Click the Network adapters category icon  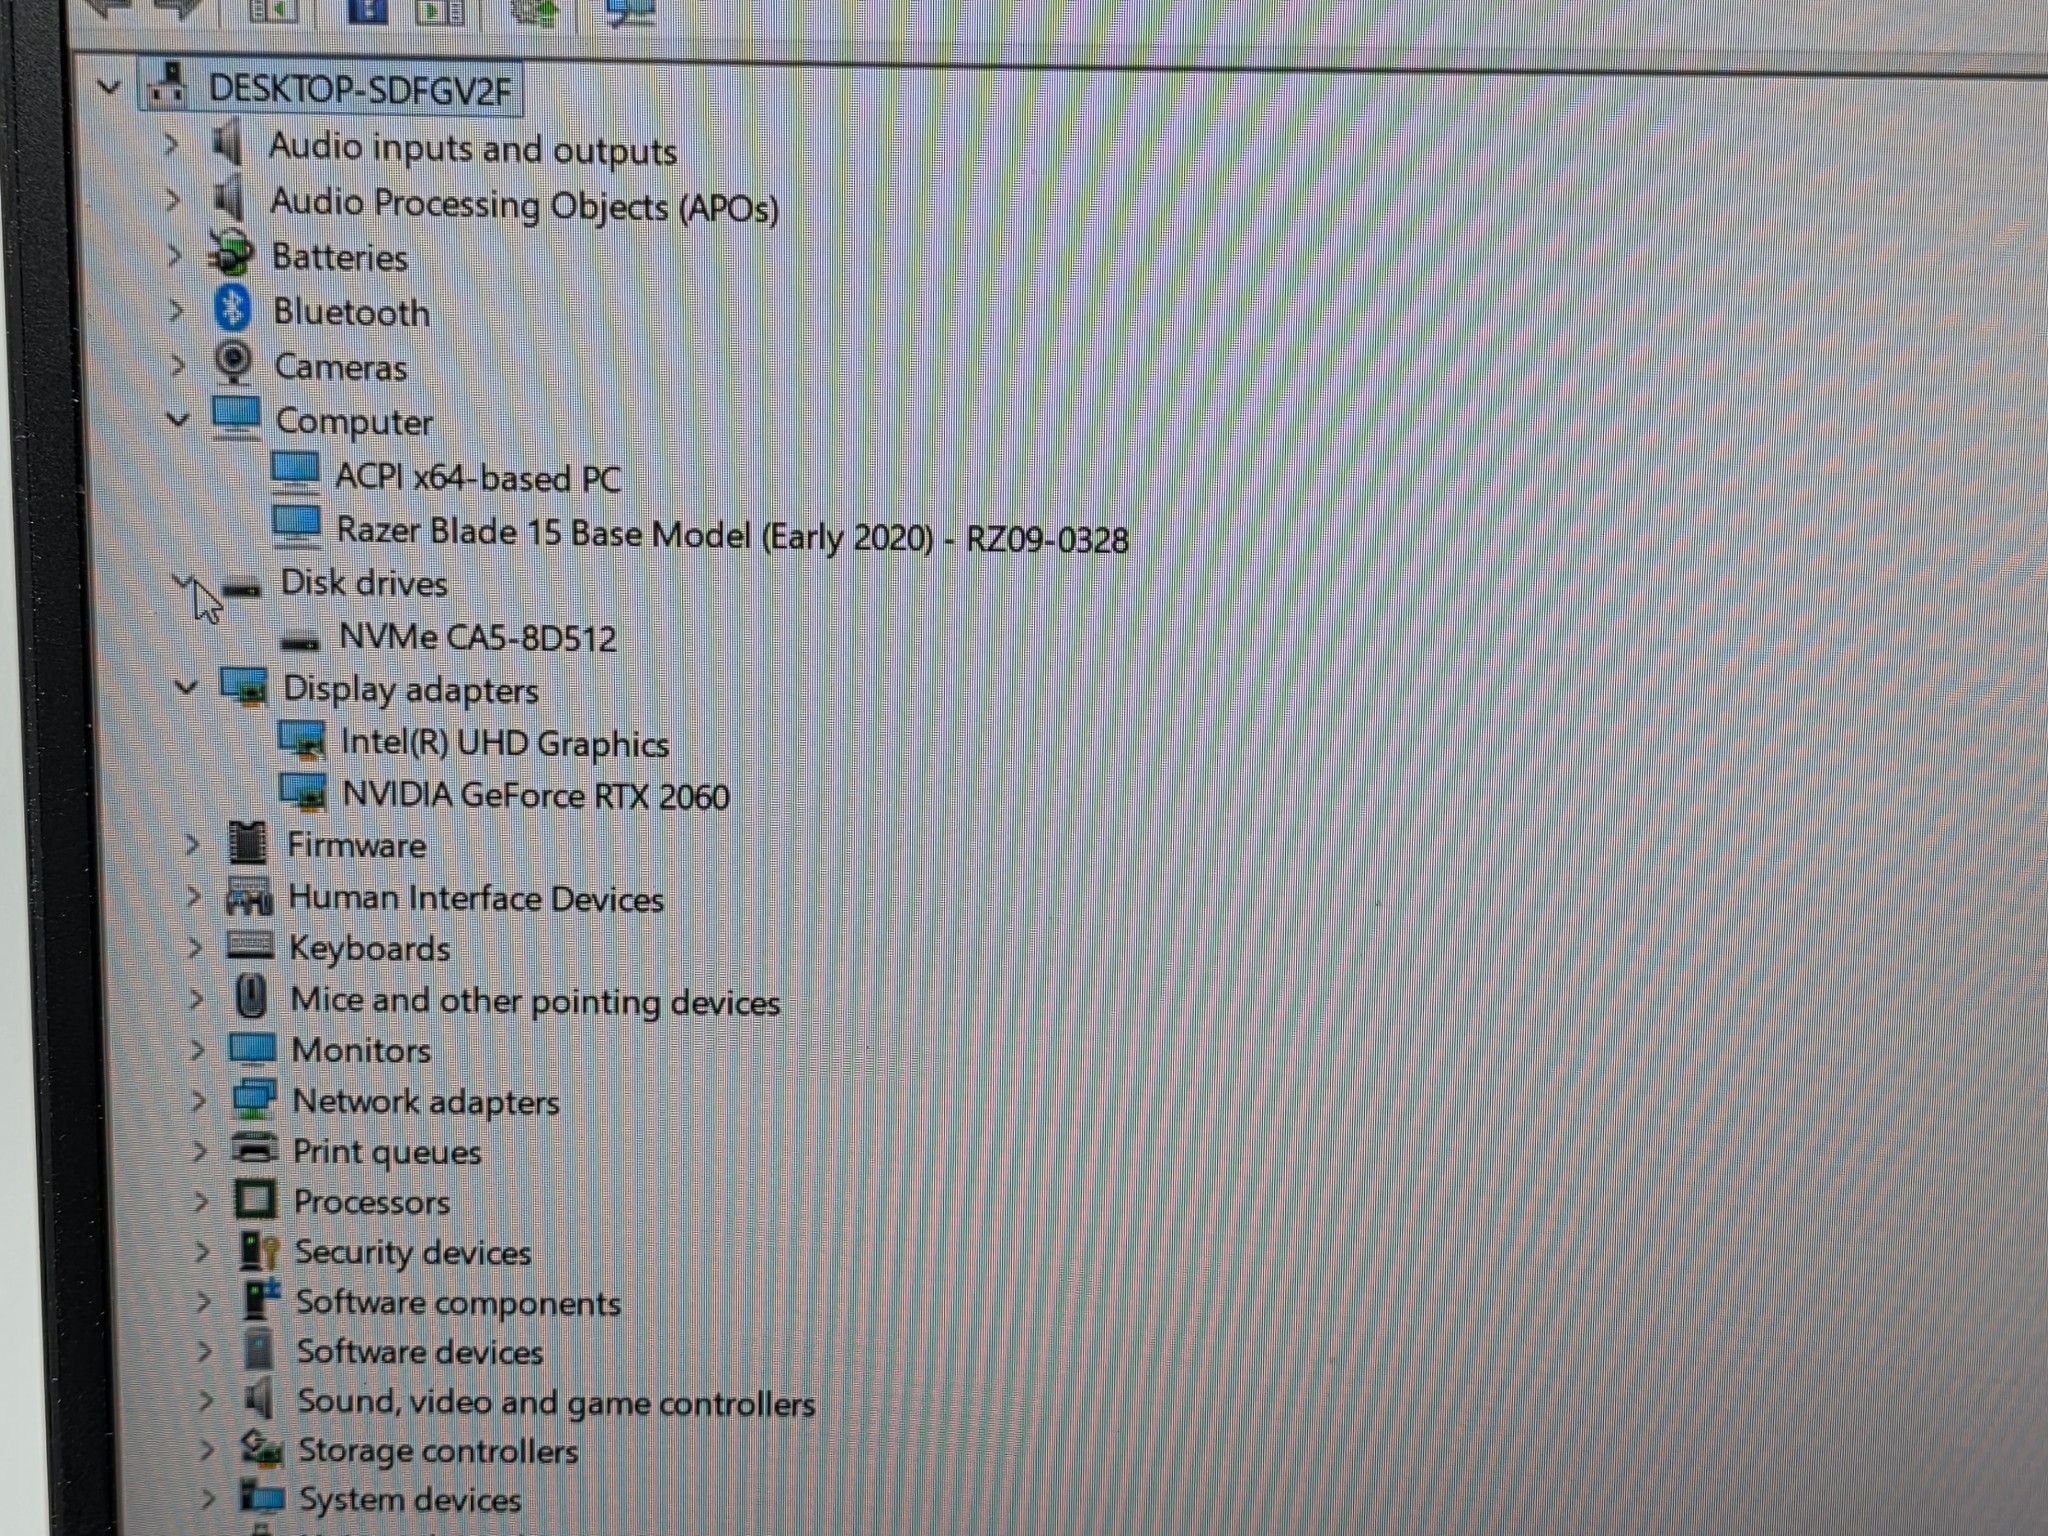click(x=254, y=1099)
